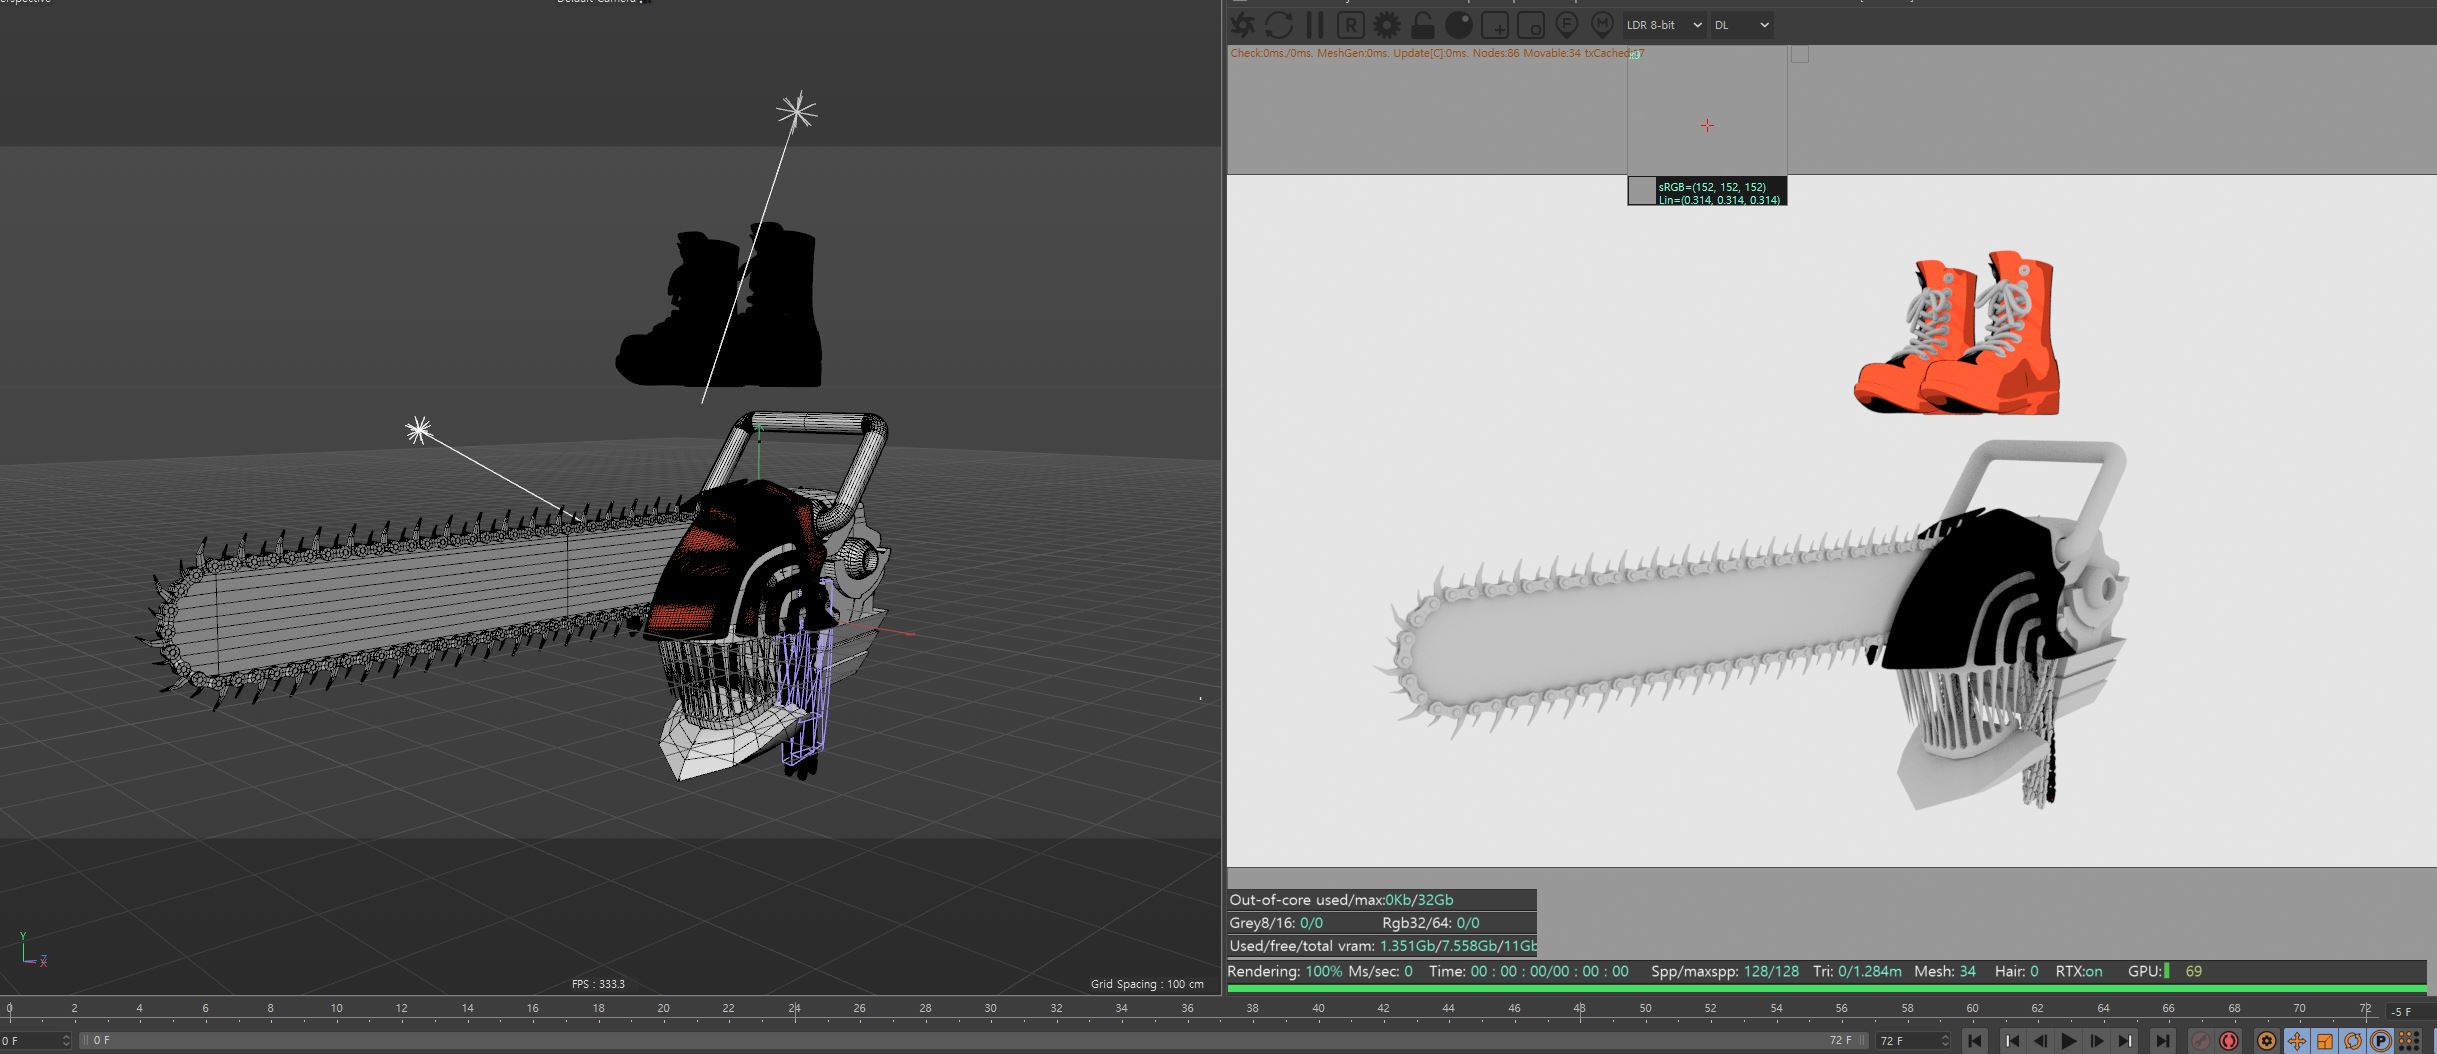Click the orange keyframe settings gear icon
Image resolution: width=2437 pixels, height=1054 pixels.
(2267, 1041)
